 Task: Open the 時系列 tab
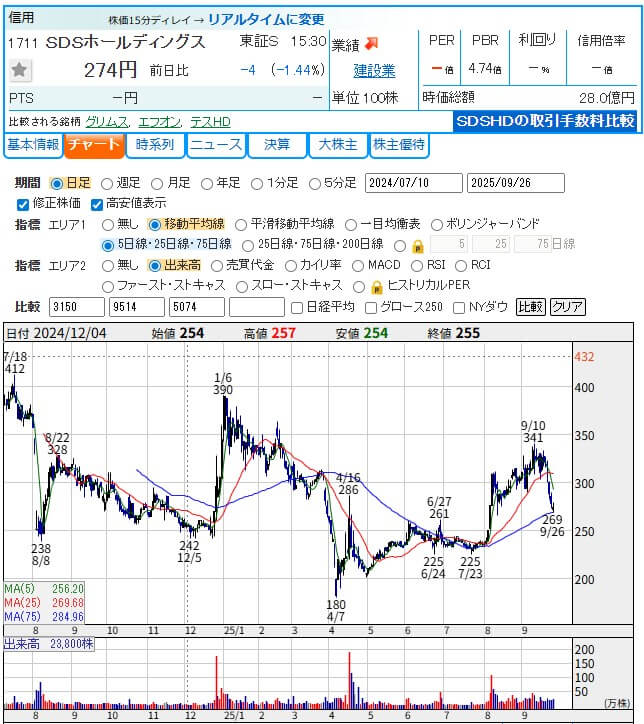[156, 145]
